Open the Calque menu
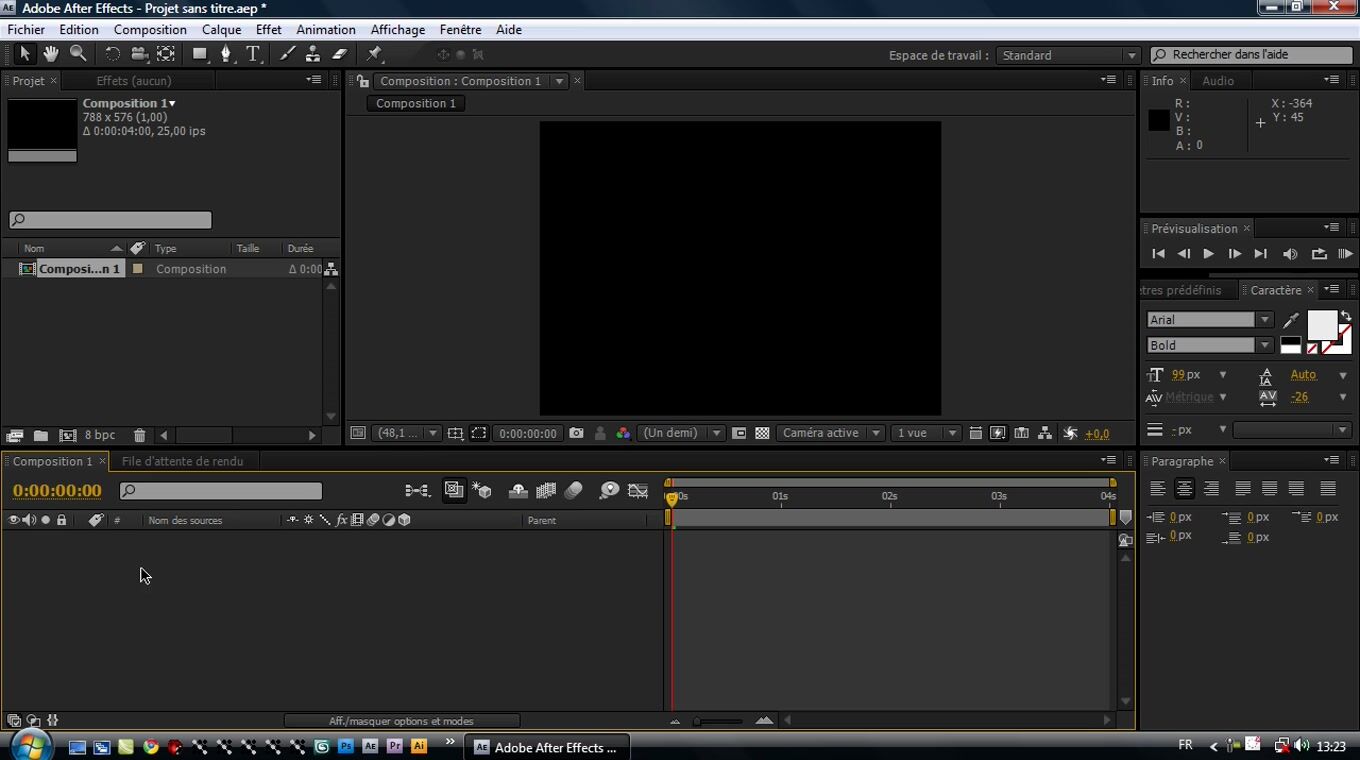Viewport: 1360px width, 760px height. click(221, 29)
